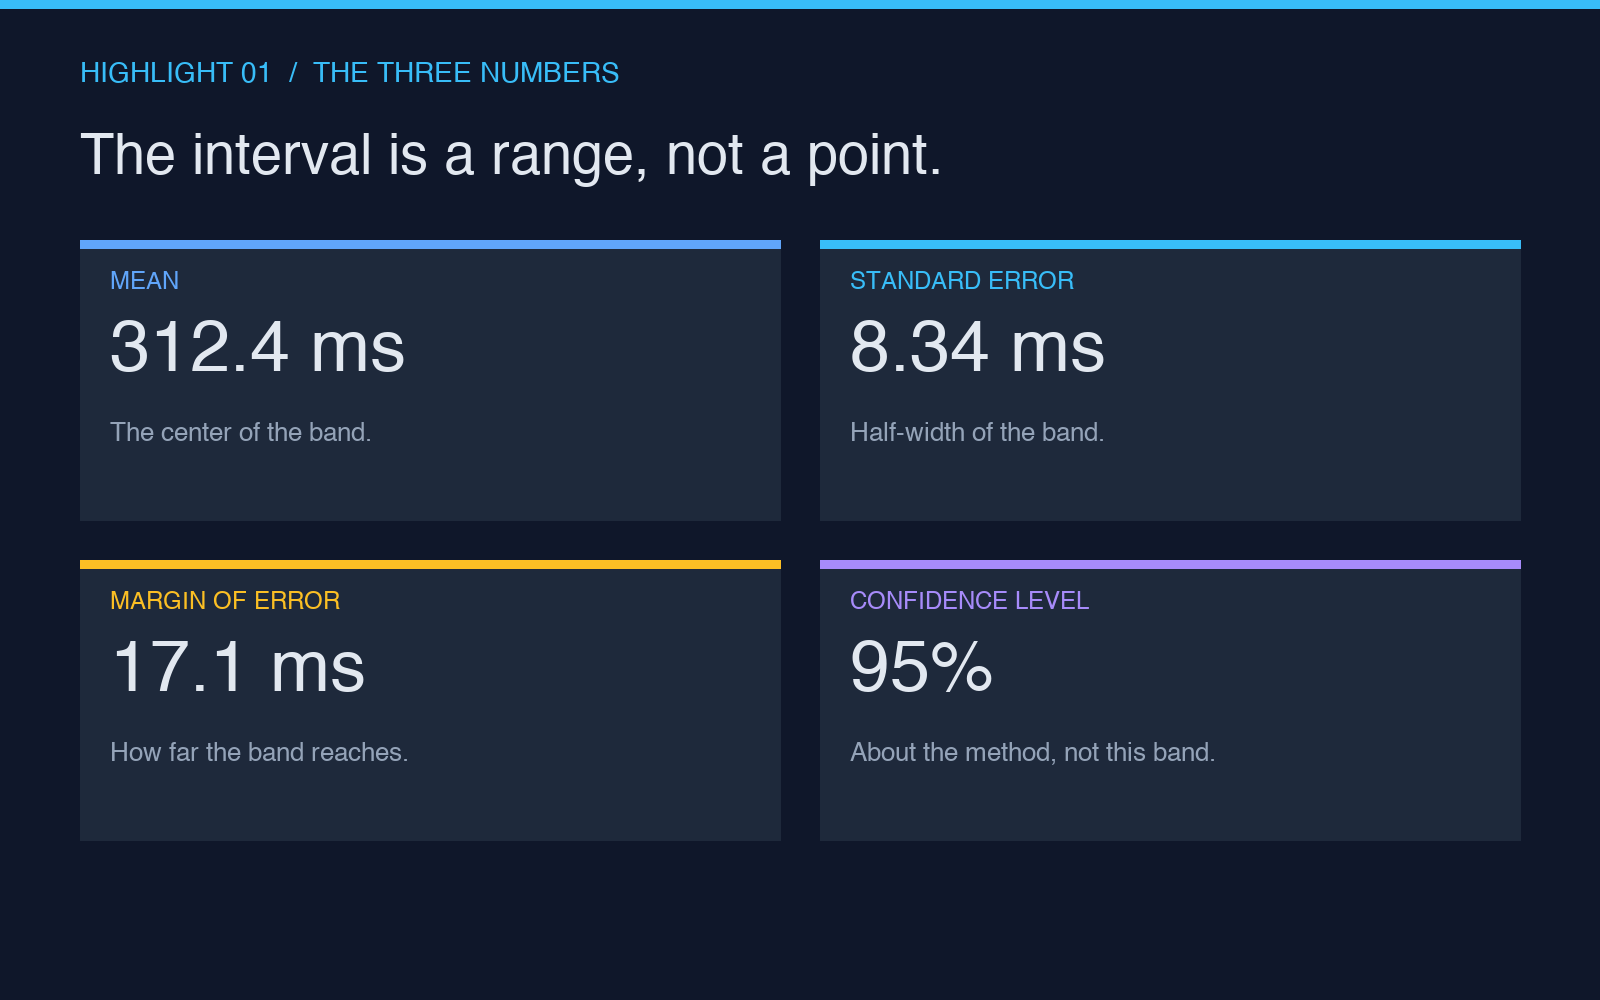Image resolution: width=1600 pixels, height=1000 pixels.
Task: Click 'How far the band reaches' caption
Action: [259, 752]
